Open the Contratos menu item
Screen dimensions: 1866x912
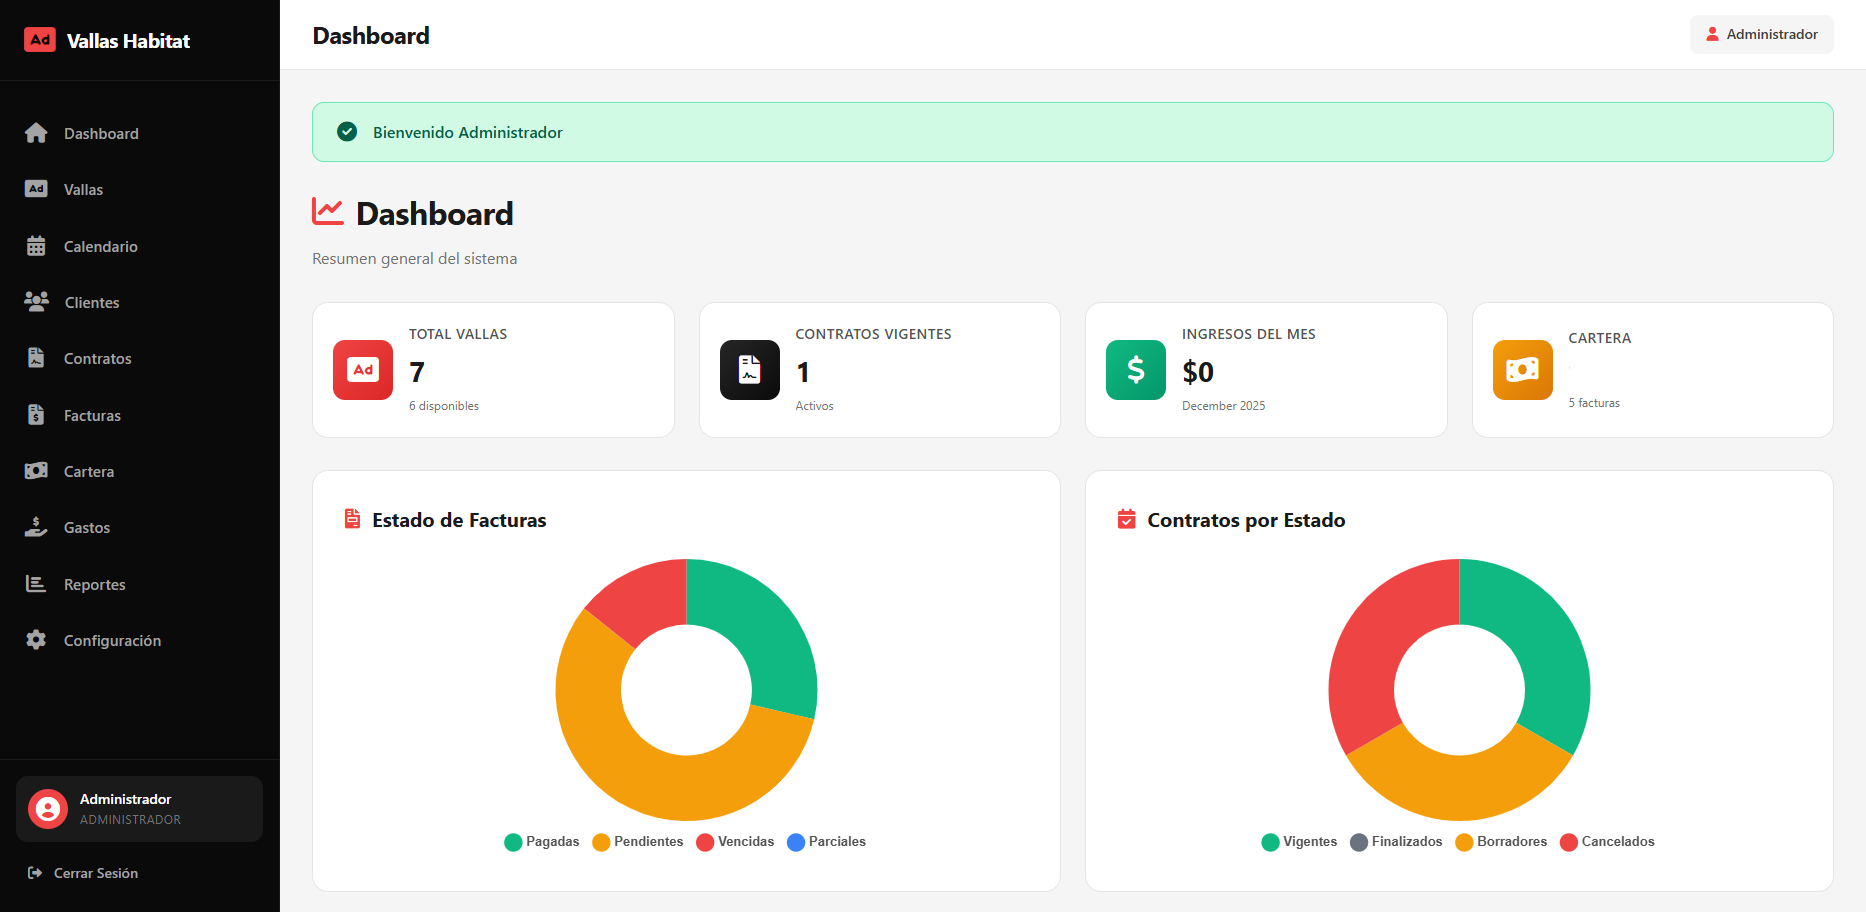(97, 359)
